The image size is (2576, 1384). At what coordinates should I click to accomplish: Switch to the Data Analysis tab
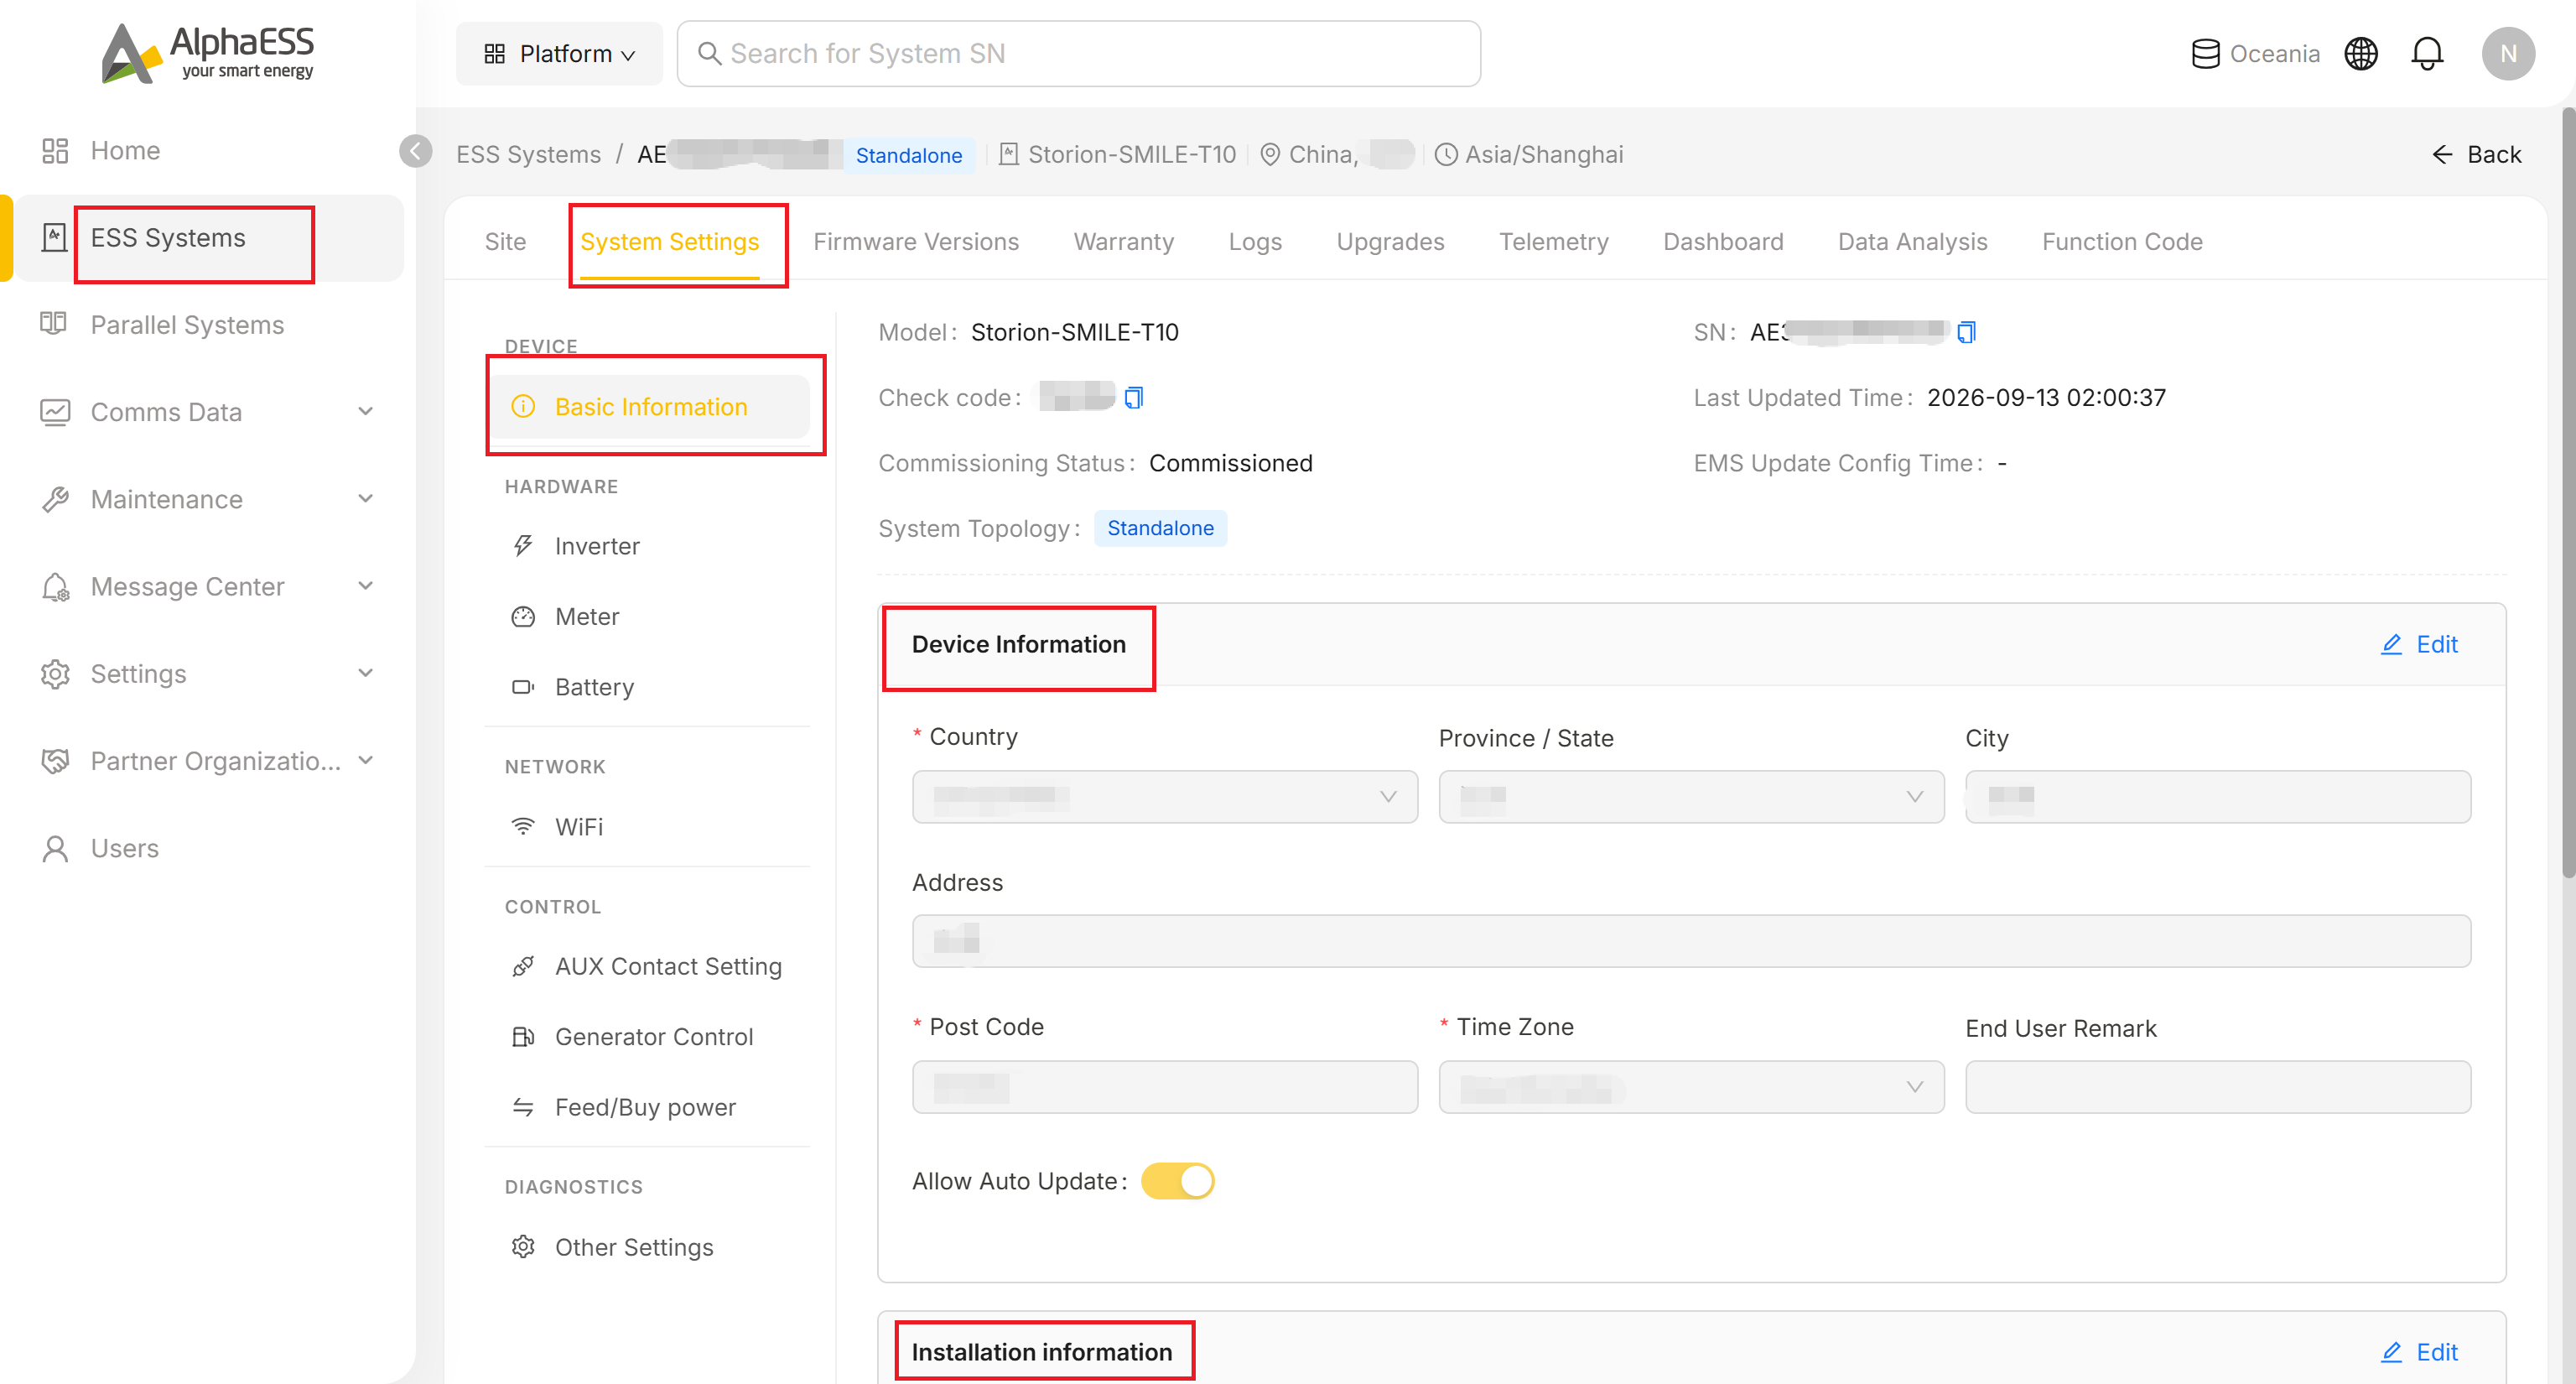tap(1912, 242)
